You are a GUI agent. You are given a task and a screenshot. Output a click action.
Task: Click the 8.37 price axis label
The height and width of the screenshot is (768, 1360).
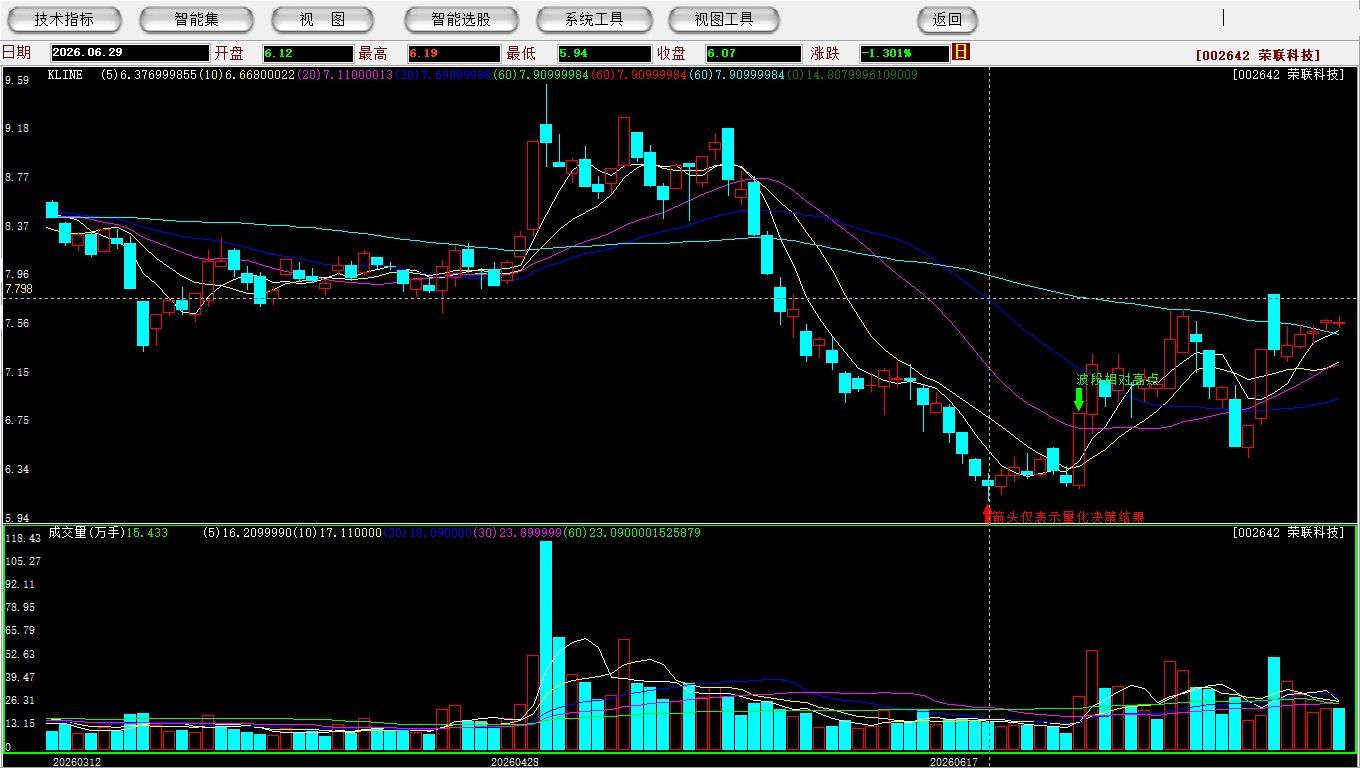16,227
